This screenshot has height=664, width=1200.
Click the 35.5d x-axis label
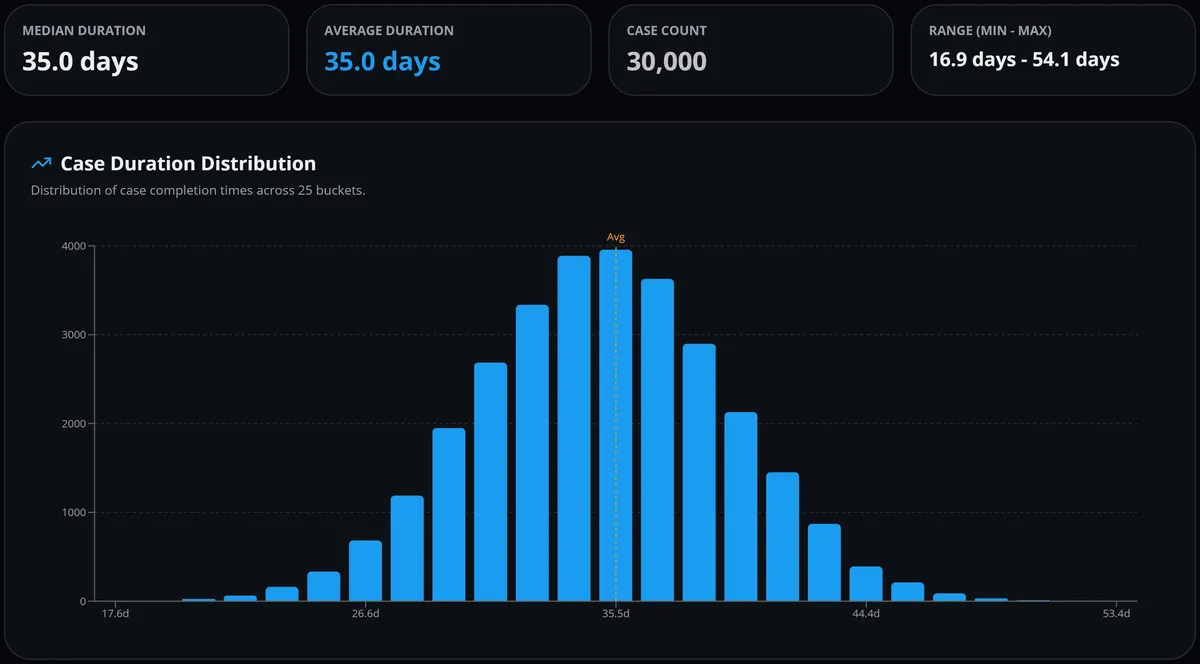point(616,614)
